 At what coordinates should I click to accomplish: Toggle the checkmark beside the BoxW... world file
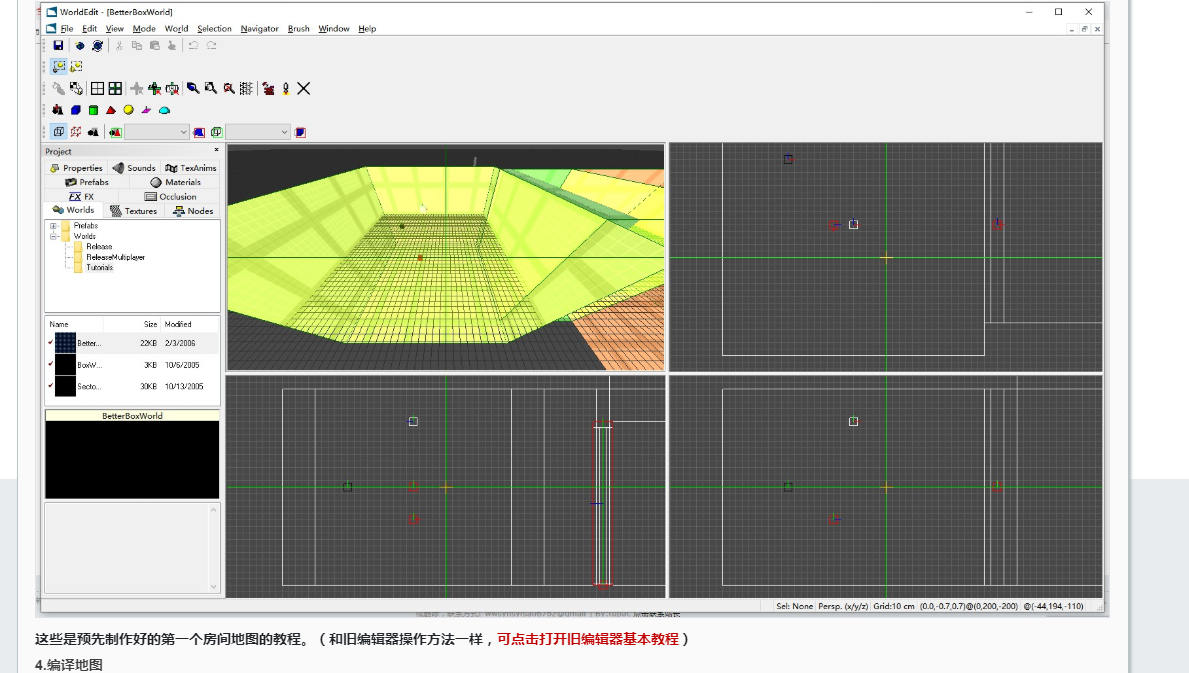click(51, 364)
